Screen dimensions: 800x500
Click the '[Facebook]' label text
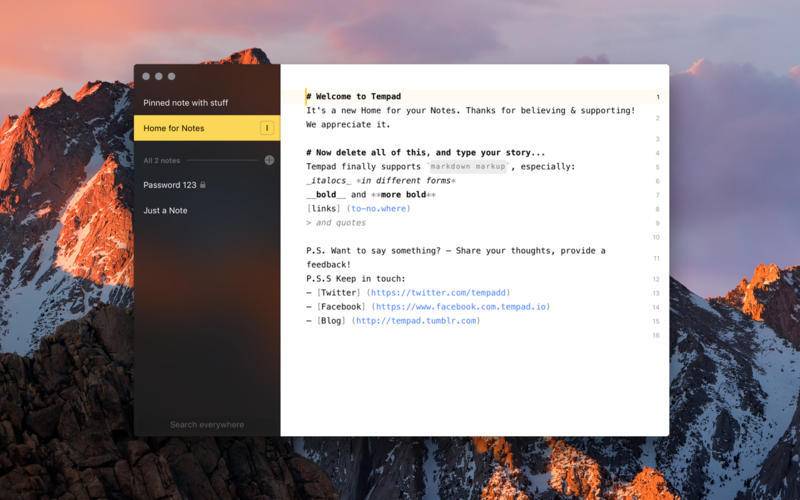341,307
